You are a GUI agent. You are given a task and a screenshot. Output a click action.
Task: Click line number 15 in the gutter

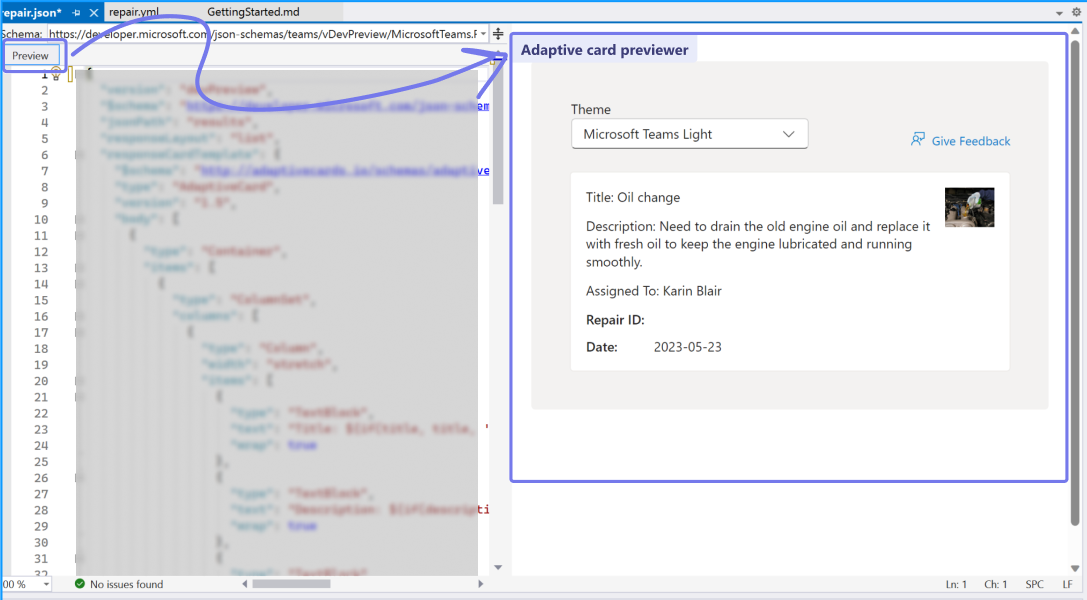[x=41, y=301]
